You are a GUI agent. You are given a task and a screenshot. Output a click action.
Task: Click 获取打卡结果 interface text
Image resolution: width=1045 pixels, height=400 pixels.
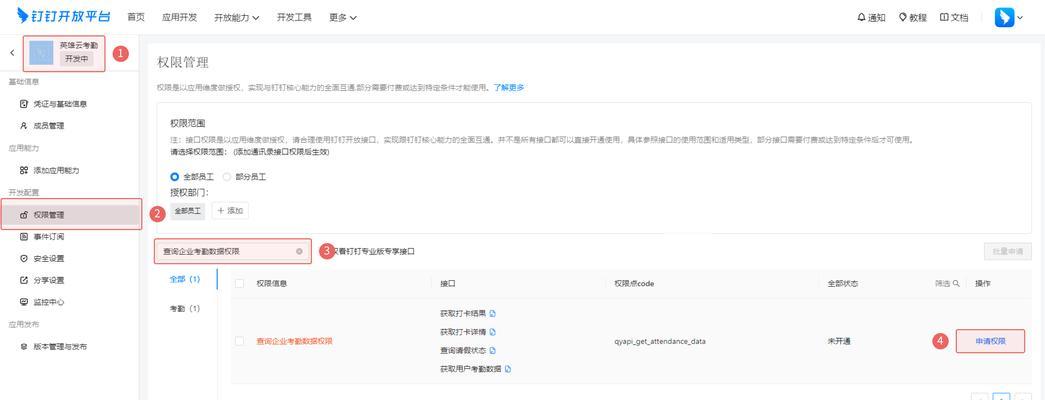(463, 313)
